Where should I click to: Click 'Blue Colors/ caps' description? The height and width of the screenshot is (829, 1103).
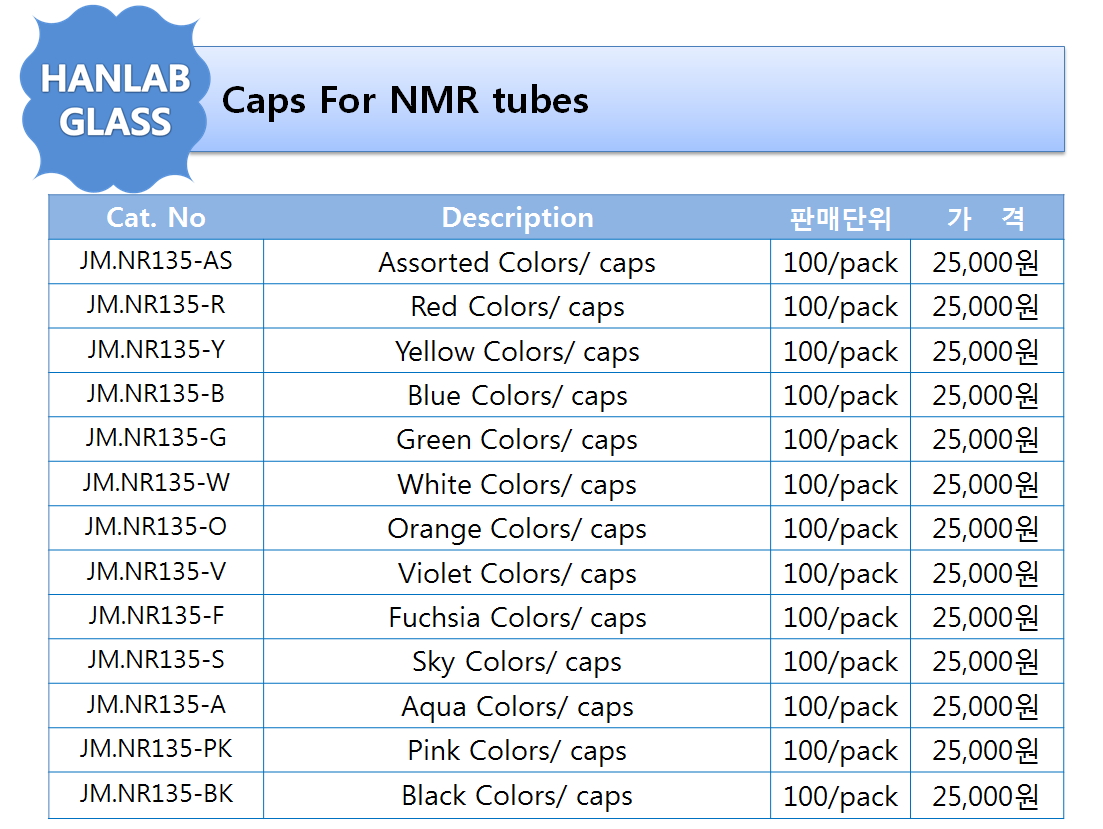(517, 396)
